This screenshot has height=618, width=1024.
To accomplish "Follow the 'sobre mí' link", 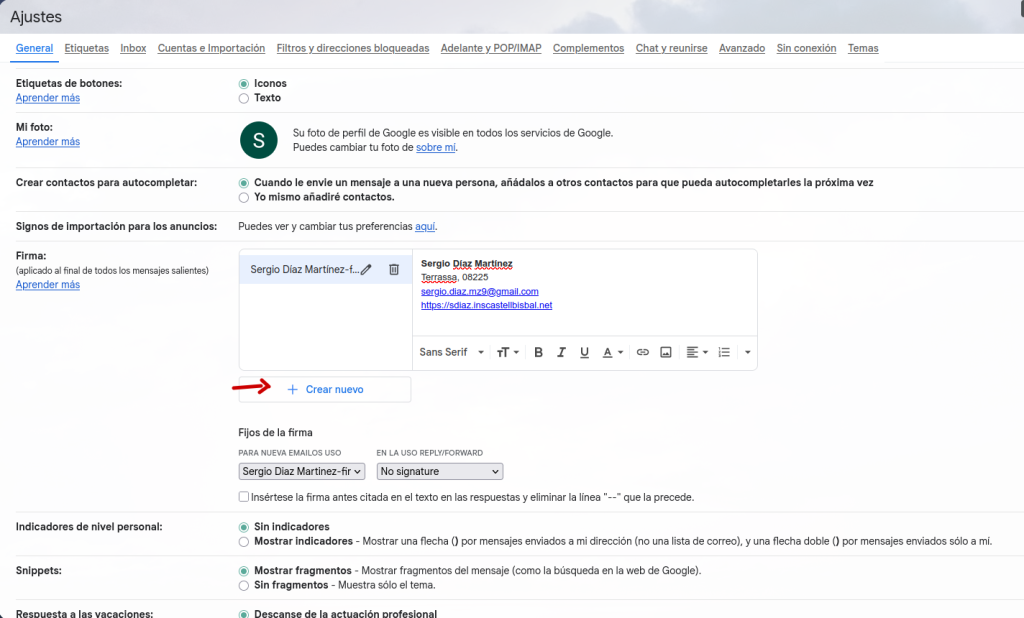I will pyautogui.click(x=436, y=147).
